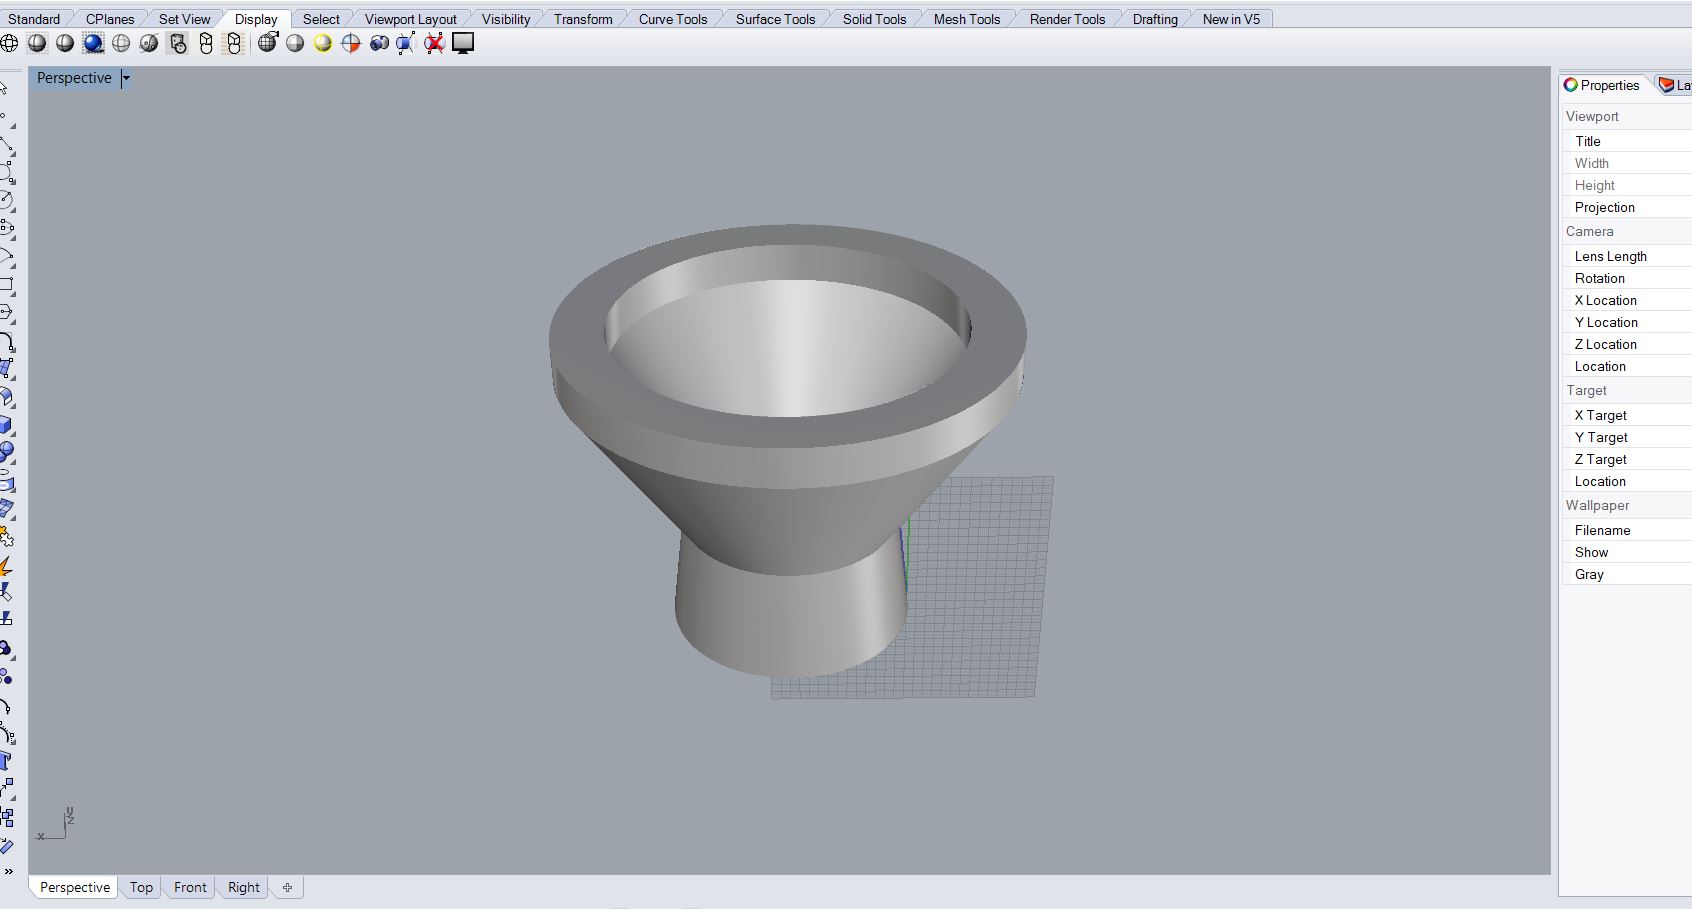Open the Viewport Layout tab
This screenshot has width=1692, height=909.
pos(410,19)
